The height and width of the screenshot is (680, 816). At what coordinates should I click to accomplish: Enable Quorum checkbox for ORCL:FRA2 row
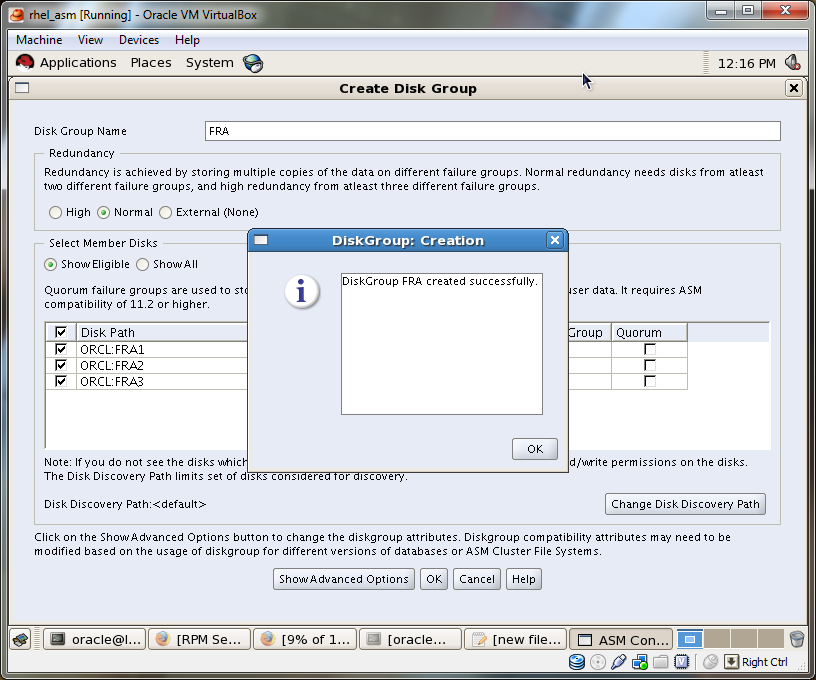tap(649, 365)
